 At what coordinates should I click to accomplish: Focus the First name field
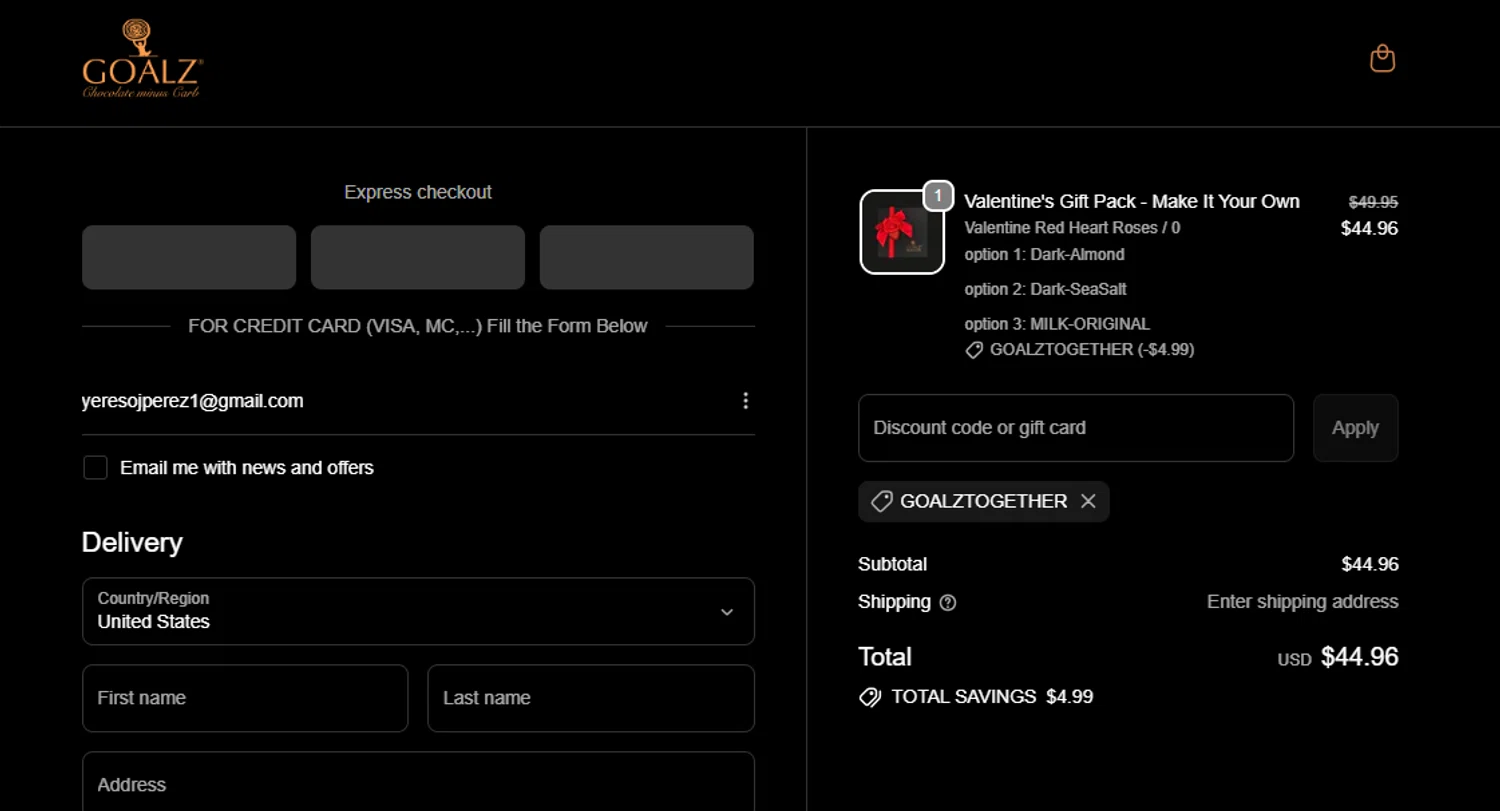[x=245, y=698]
